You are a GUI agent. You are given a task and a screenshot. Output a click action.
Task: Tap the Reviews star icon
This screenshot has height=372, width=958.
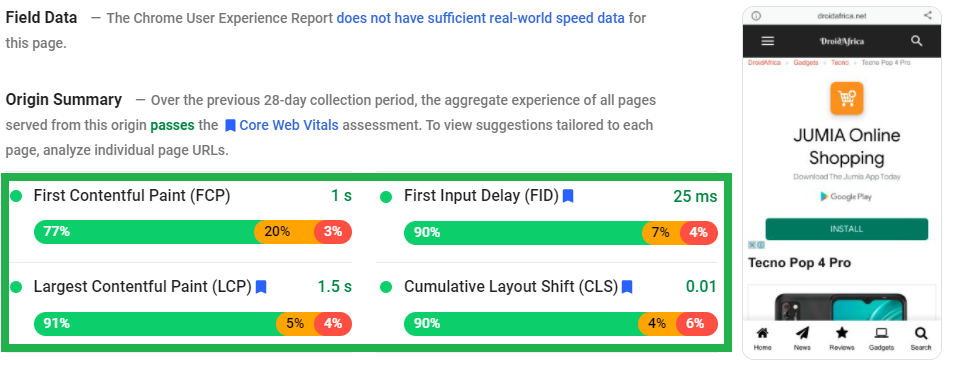click(x=841, y=333)
